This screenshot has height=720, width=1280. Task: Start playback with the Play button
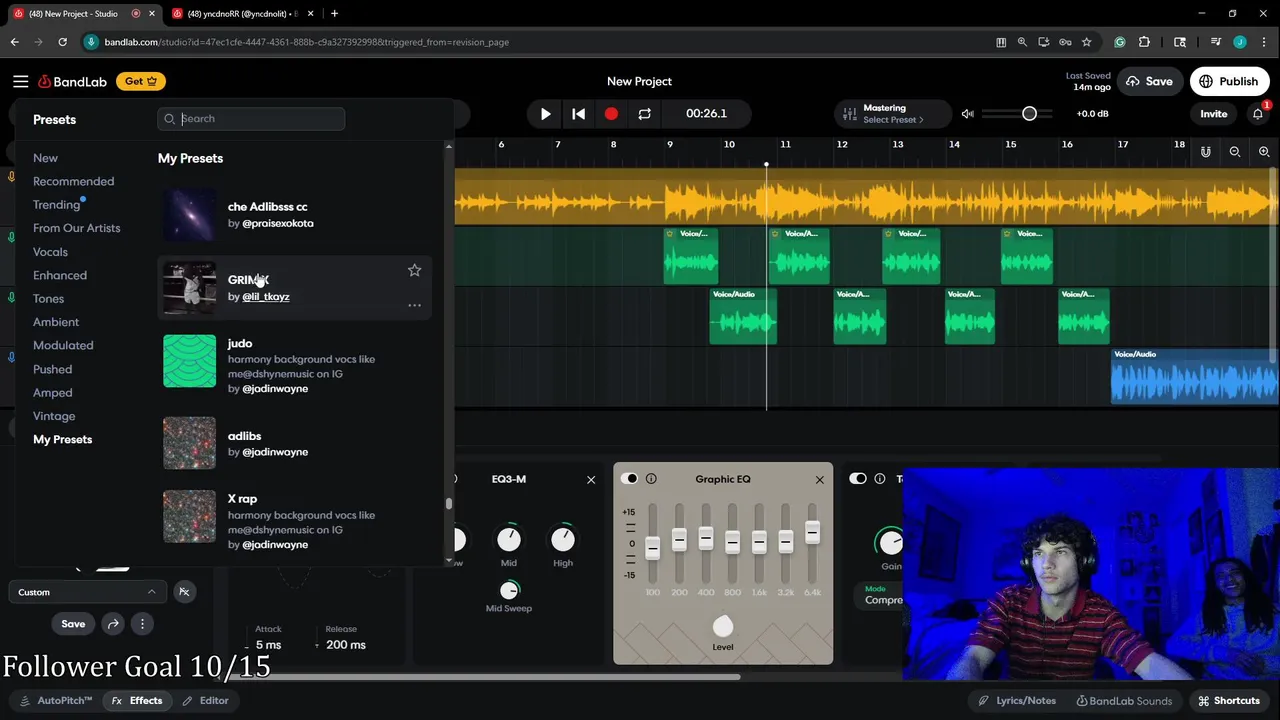545,114
